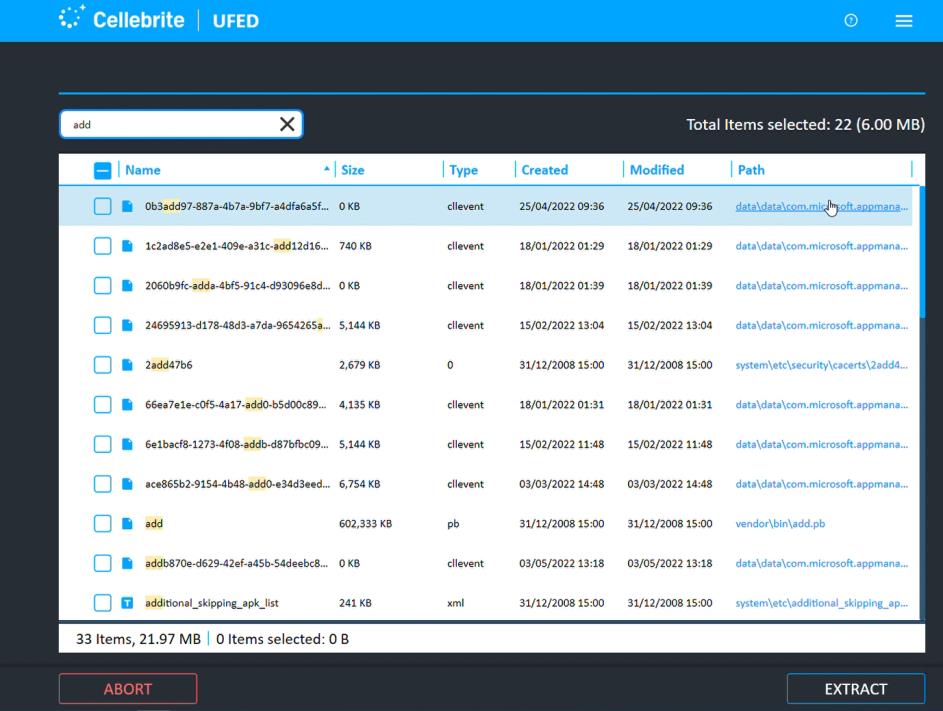Click the file icon beside add.pb entry
Screen dimensions: 943x711
click(x=127, y=523)
